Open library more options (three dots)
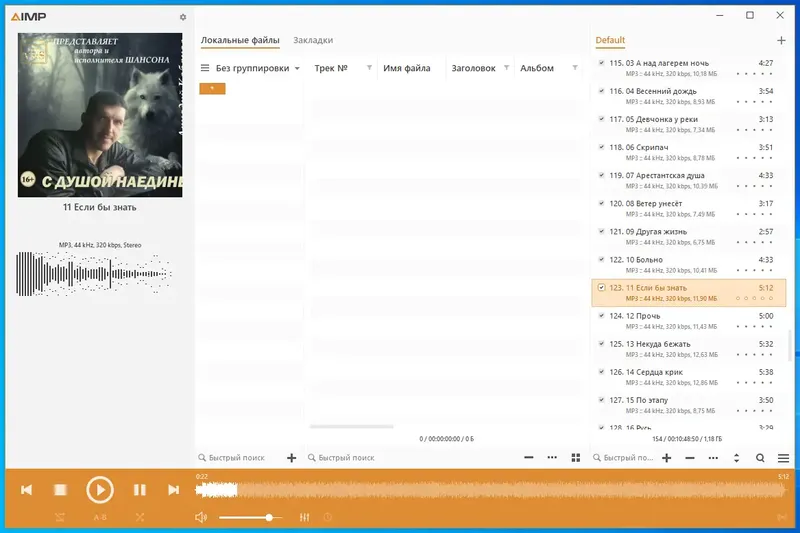 (x=552, y=458)
